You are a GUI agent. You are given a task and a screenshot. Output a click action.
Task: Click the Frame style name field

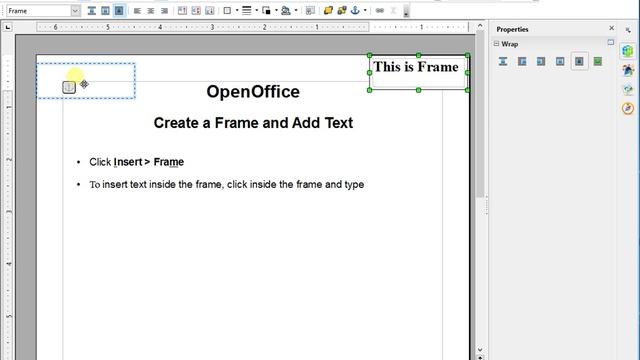(x=38, y=11)
